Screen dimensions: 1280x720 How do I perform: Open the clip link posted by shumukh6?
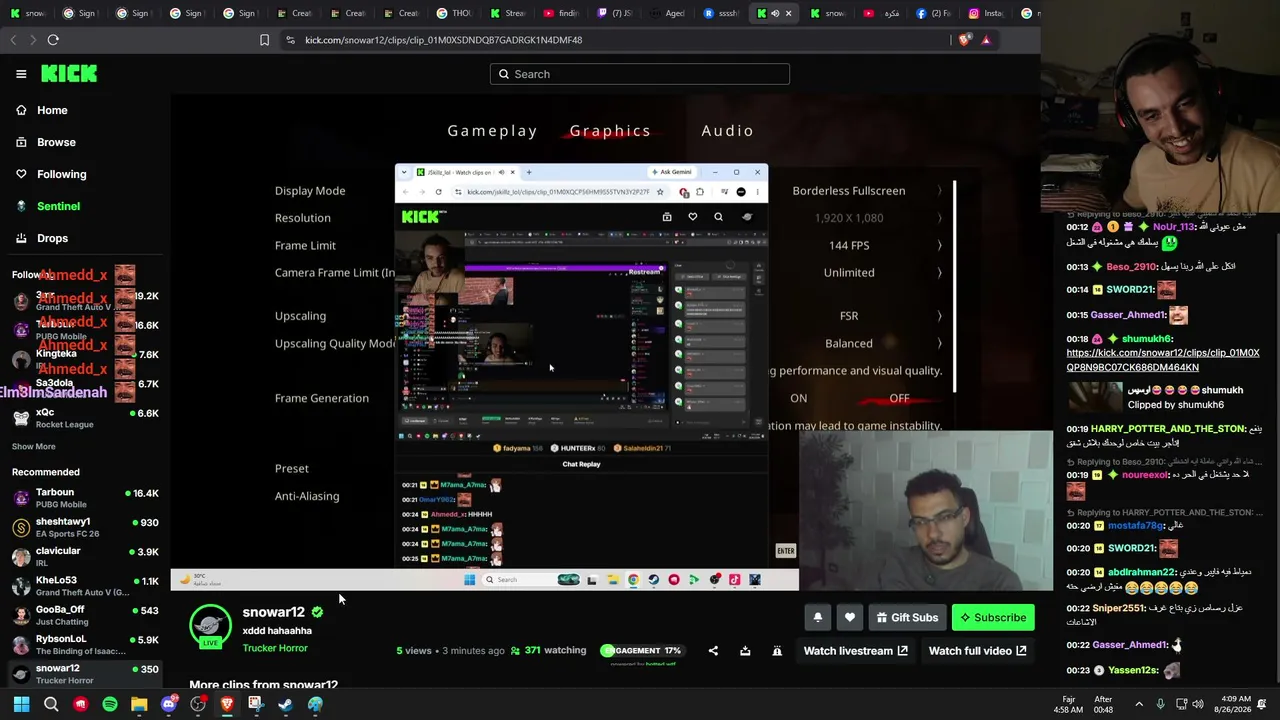1163,360
